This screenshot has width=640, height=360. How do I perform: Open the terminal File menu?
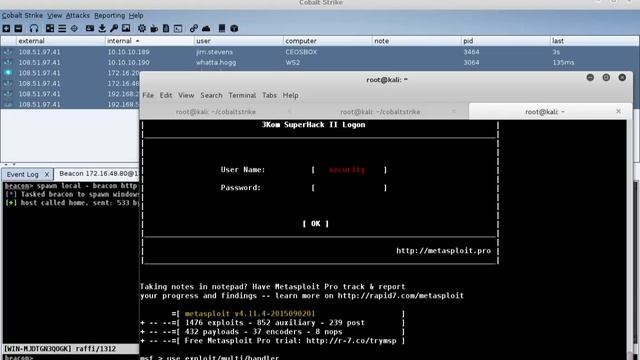click(148, 95)
